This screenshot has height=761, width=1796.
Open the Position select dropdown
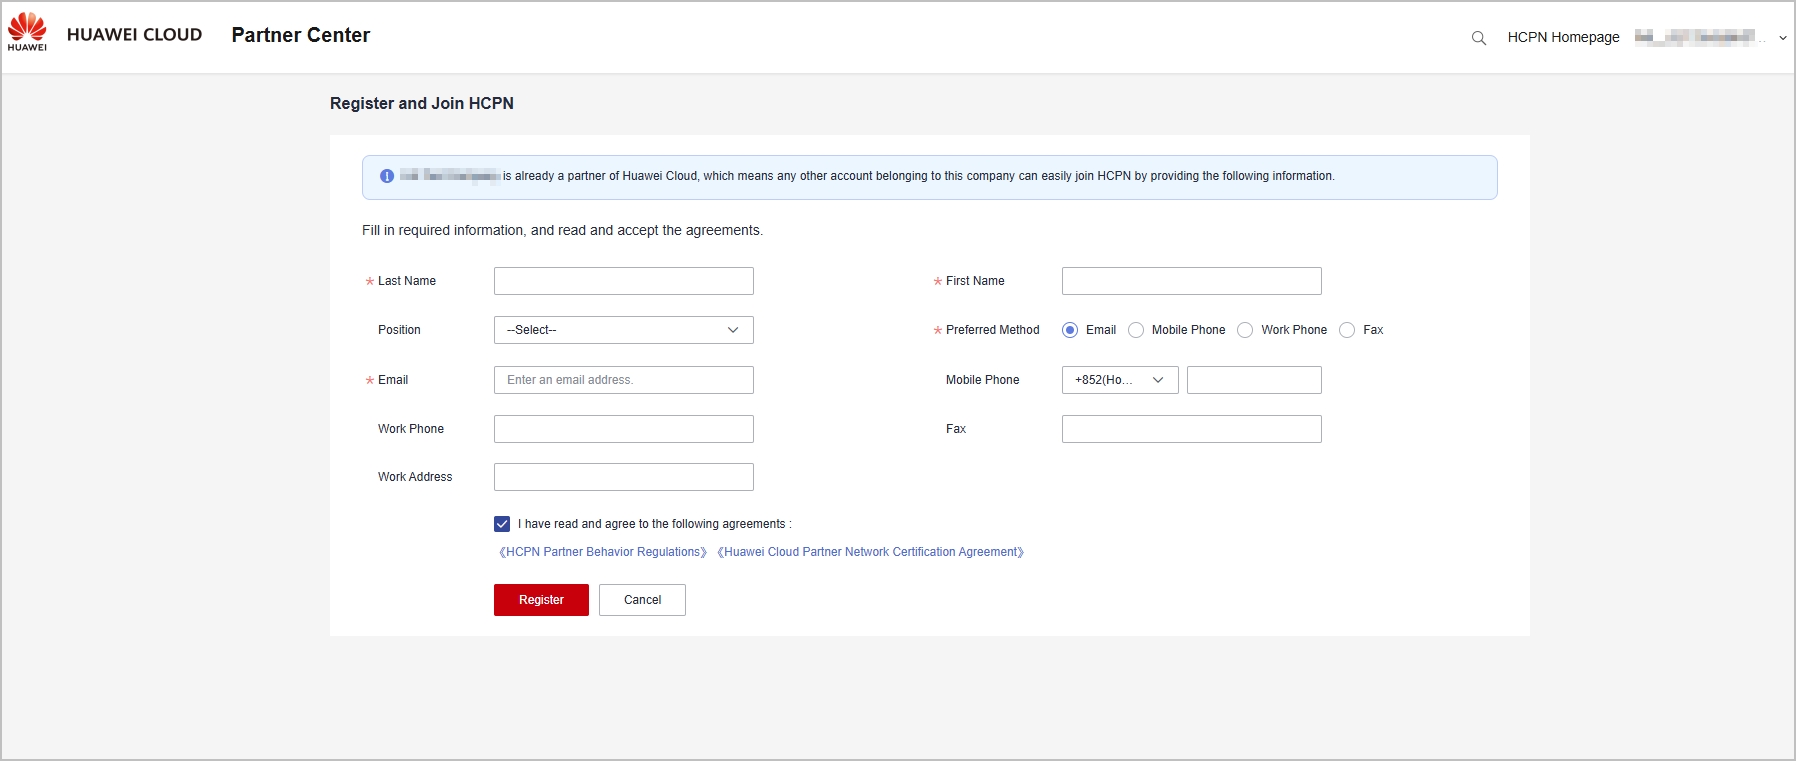[624, 330]
